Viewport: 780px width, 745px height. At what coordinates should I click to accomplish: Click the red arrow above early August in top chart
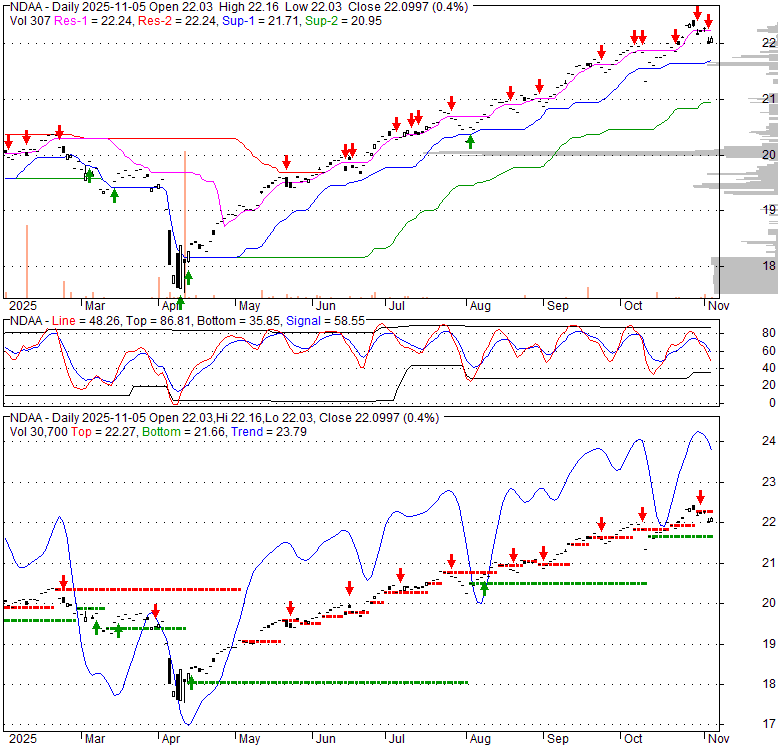[452, 103]
